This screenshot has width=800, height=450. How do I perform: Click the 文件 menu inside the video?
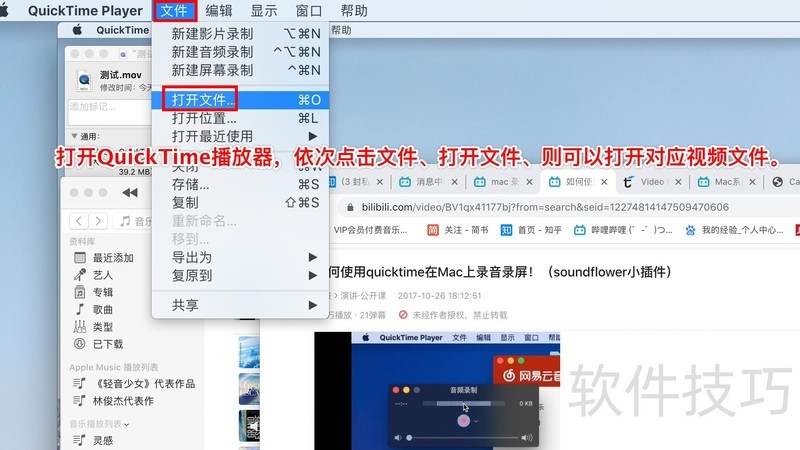point(459,338)
